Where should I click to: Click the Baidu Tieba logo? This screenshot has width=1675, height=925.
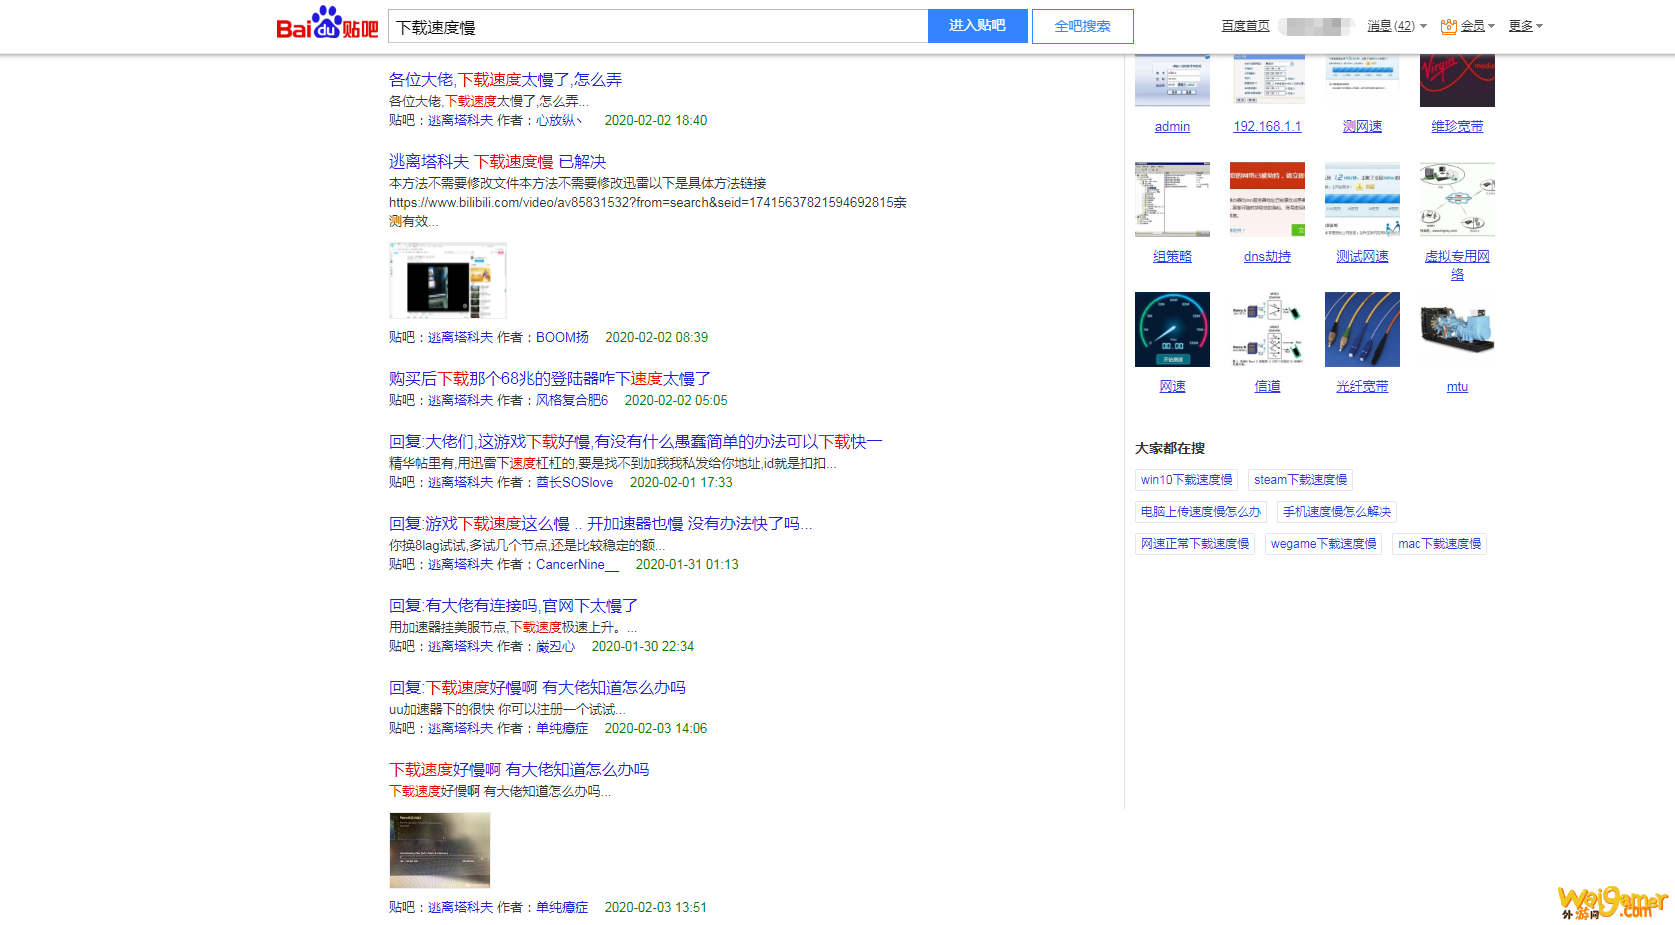(x=327, y=23)
